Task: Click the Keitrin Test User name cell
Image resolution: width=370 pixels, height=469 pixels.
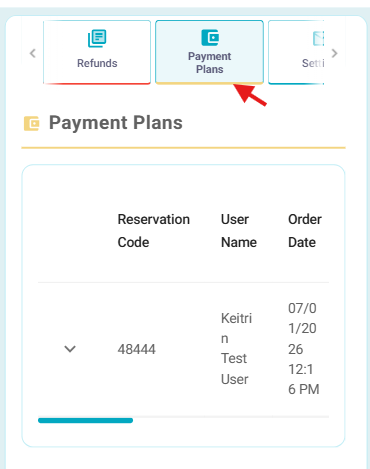Action: tap(236, 349)
